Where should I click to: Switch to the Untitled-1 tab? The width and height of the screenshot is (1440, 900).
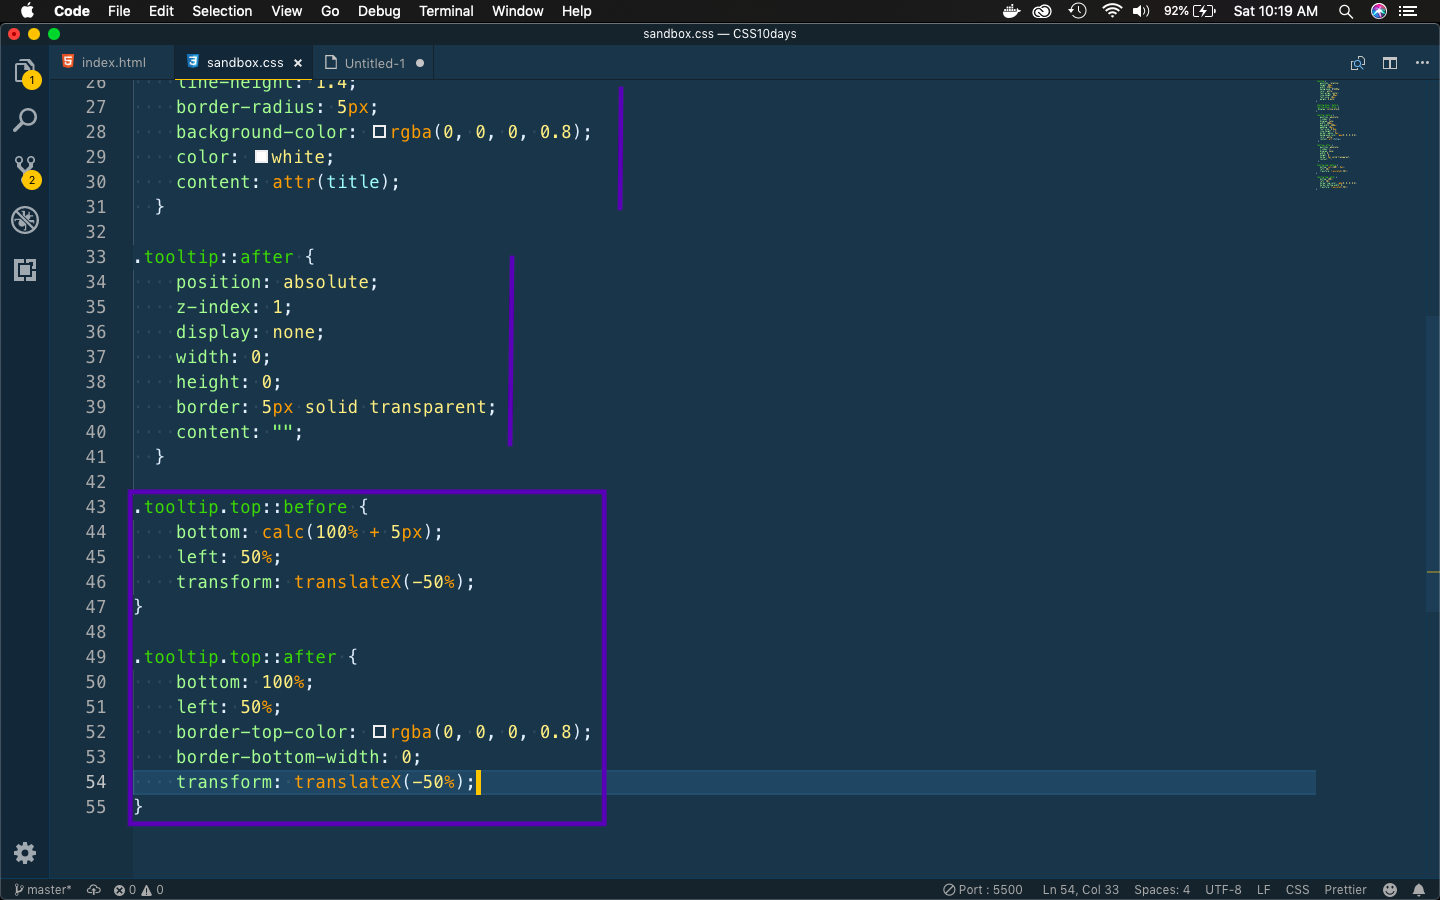(374, 63)
